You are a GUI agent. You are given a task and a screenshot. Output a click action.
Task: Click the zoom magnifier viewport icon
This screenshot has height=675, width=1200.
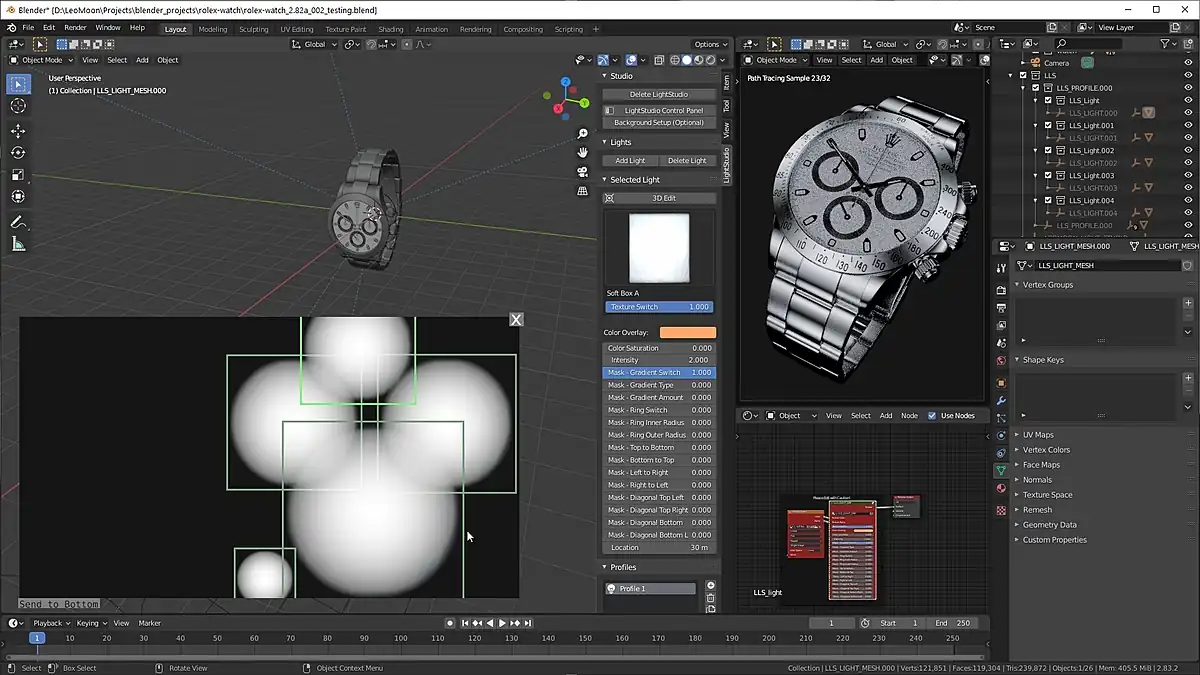(583, 134)
